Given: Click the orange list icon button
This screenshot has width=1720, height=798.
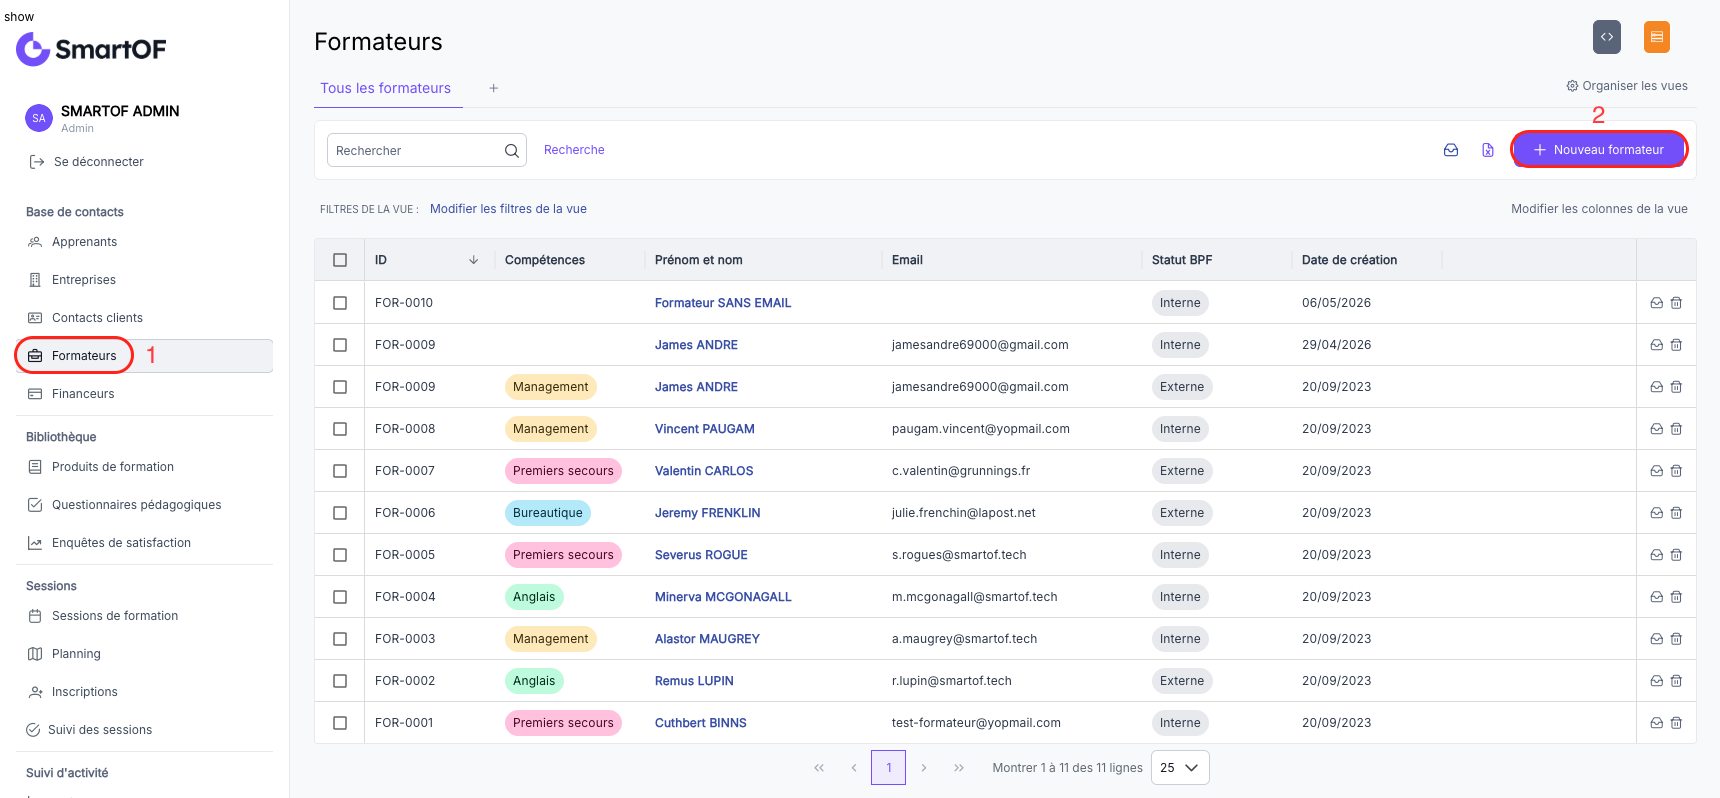Looking at the screenshot, I should 1657,37.
